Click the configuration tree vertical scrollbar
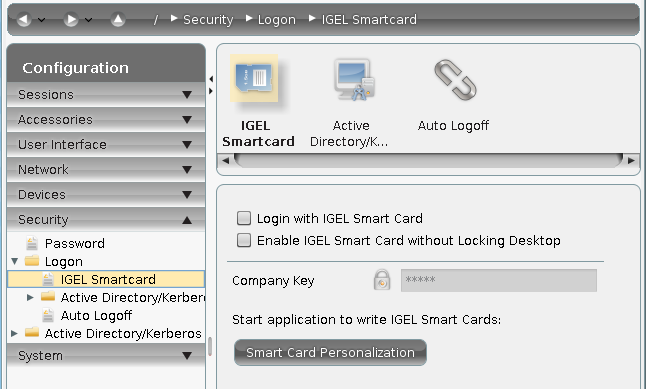Viewport: 647px width, 389px height. [210, 347]
